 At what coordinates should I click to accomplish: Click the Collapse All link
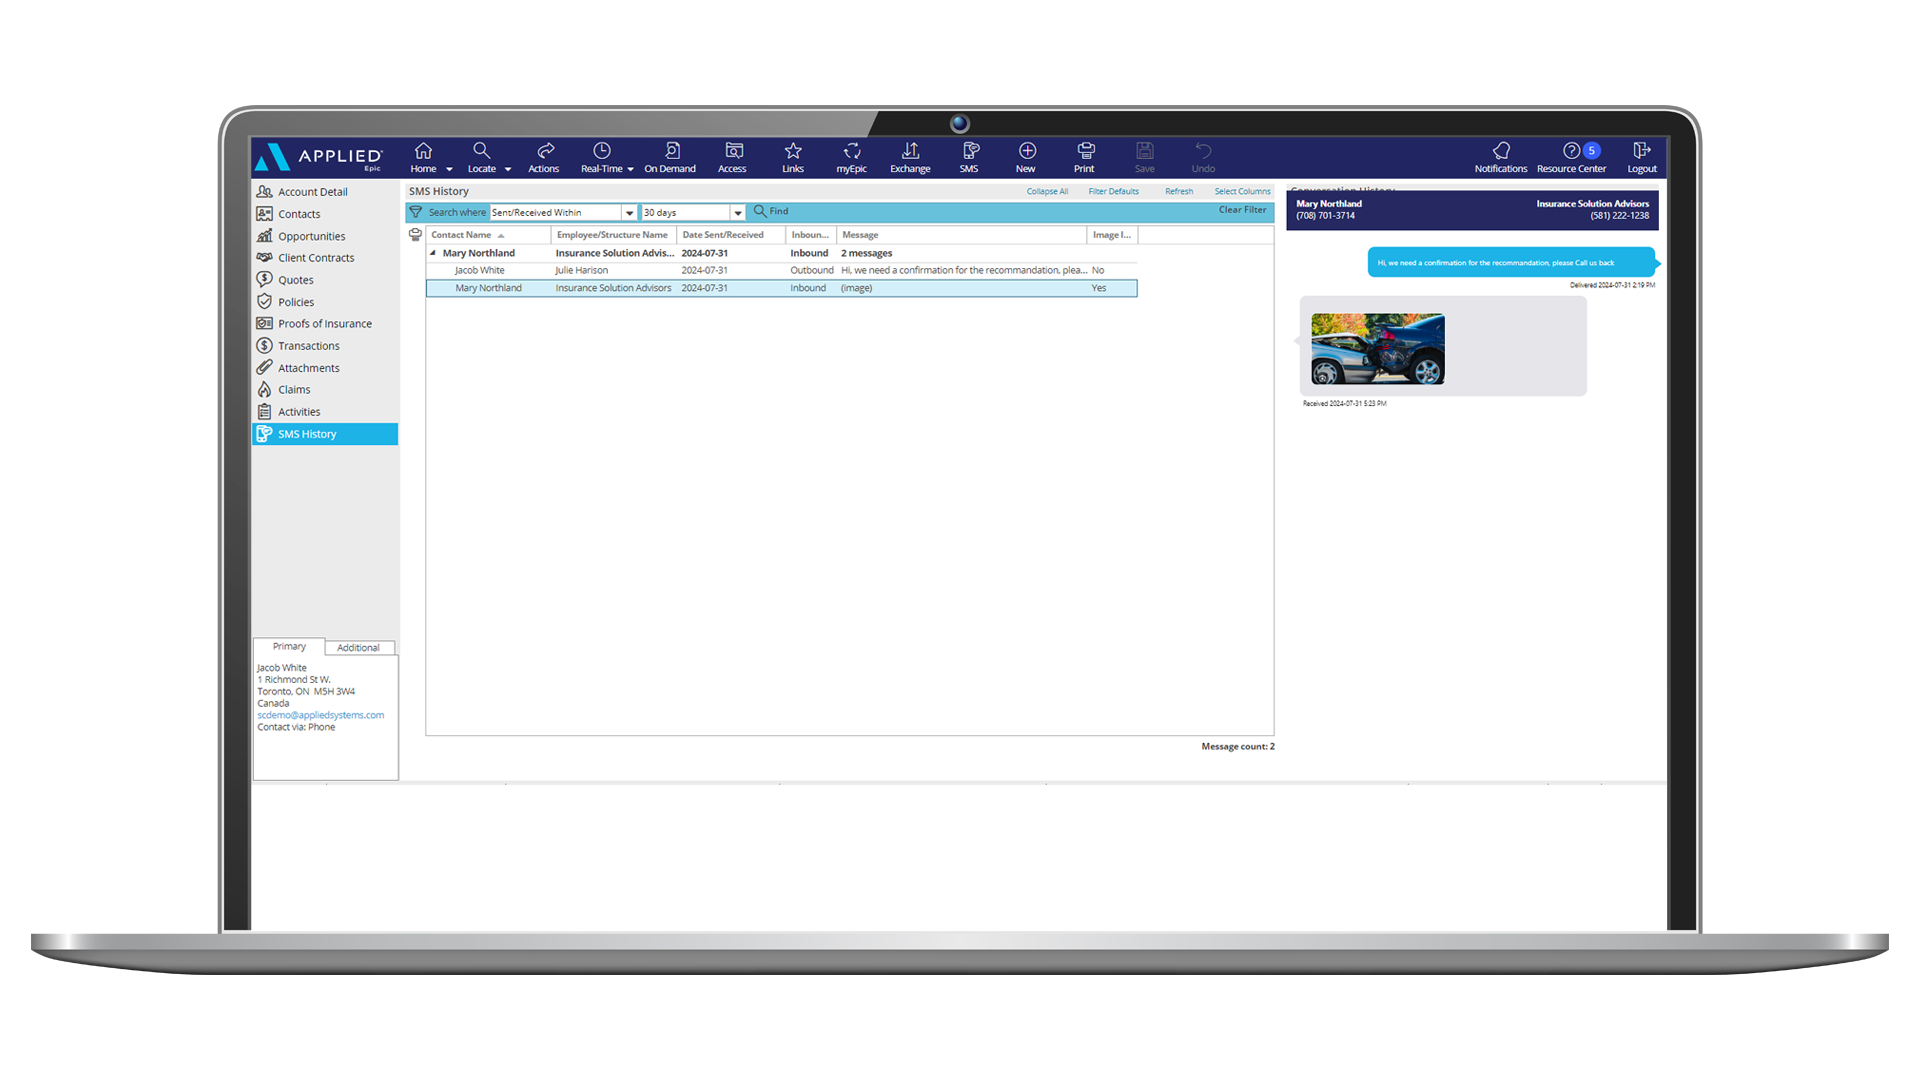[1047, 192]
